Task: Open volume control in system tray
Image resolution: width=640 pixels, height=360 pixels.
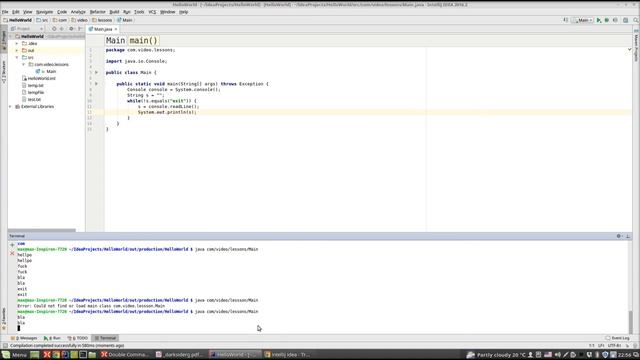Action: [x=558, y=355]
